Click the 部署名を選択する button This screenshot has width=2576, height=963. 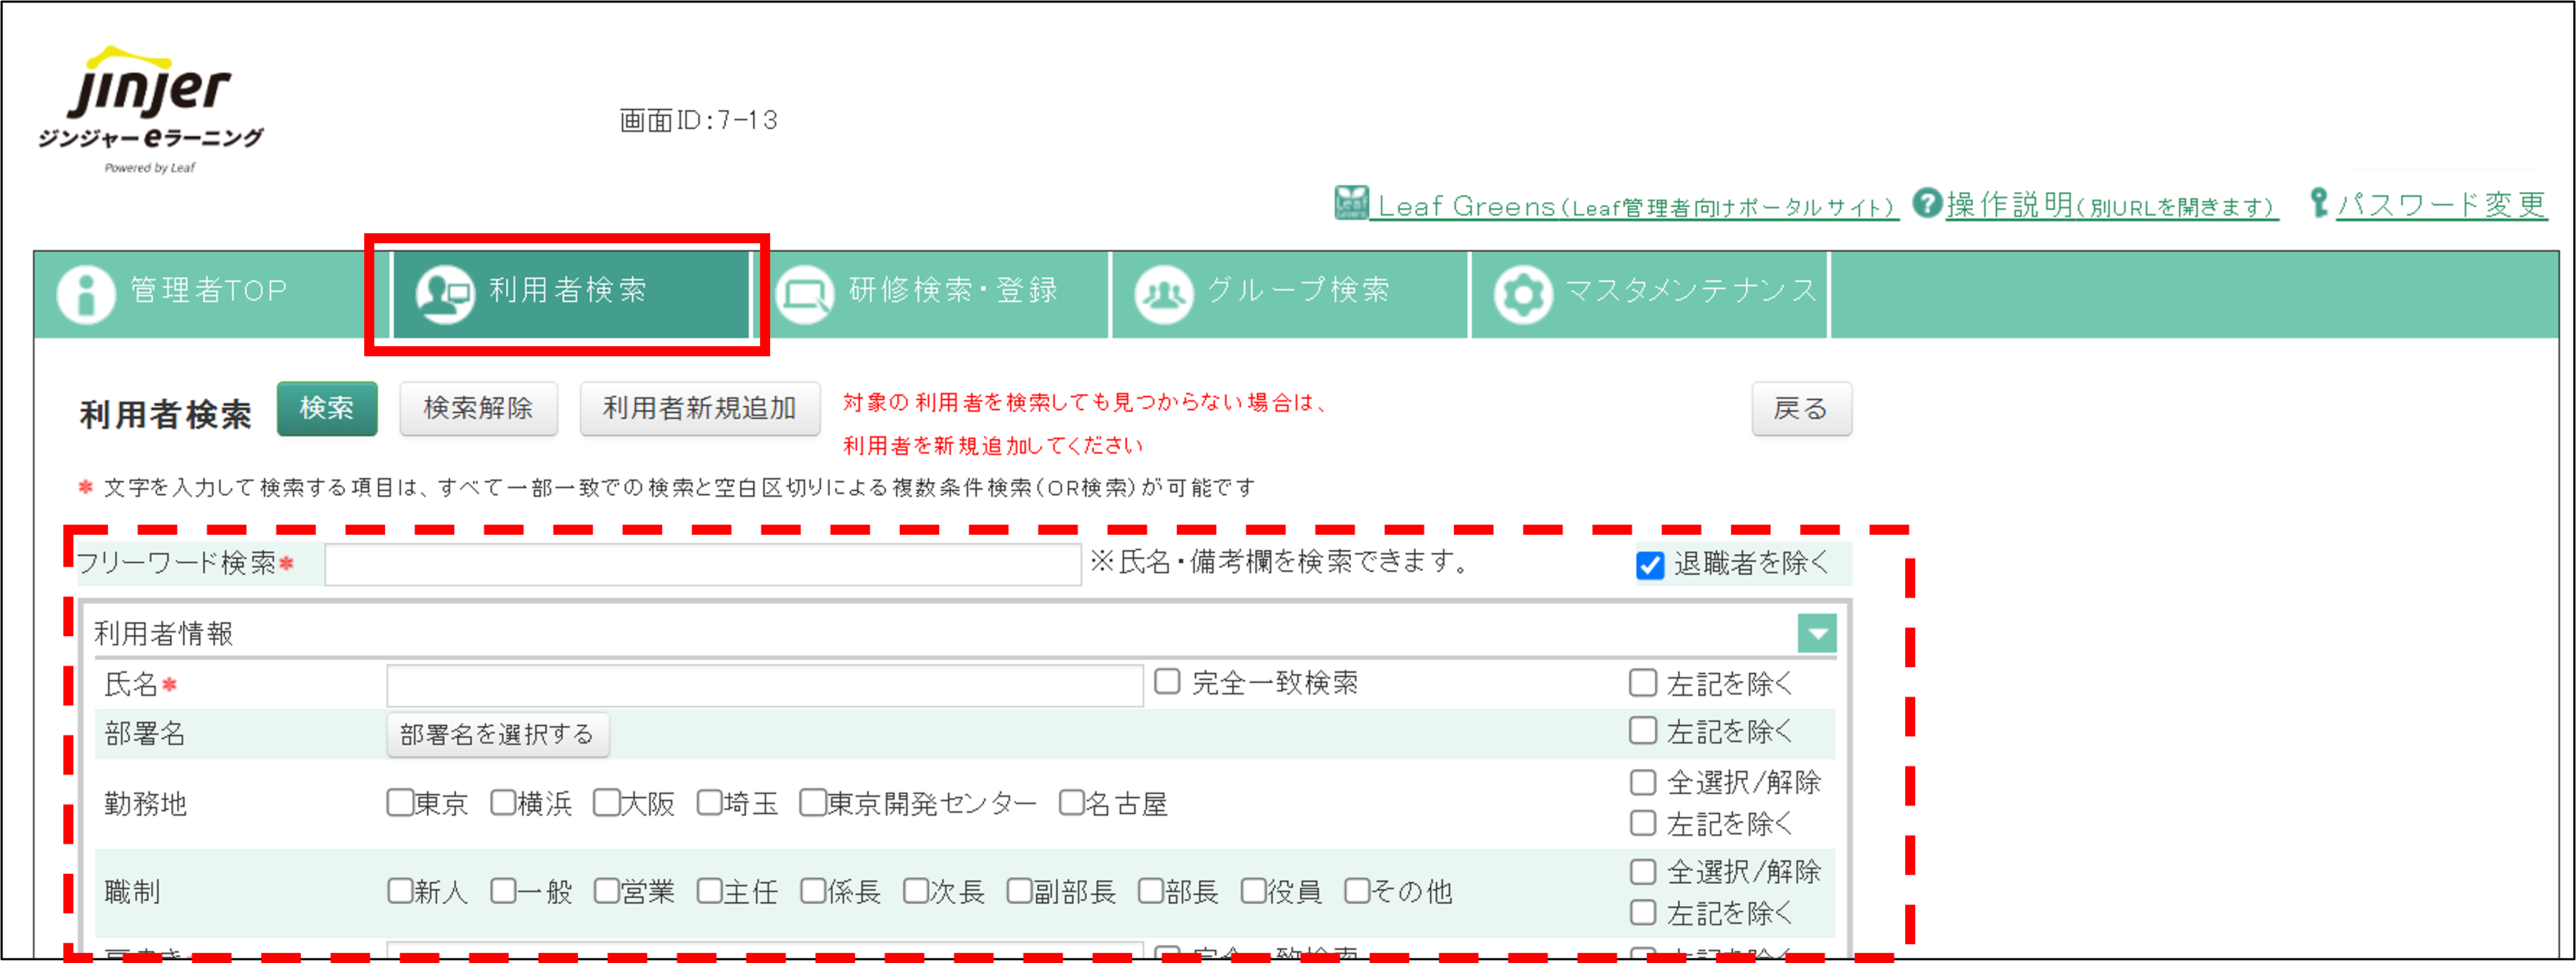coord(497,735)
